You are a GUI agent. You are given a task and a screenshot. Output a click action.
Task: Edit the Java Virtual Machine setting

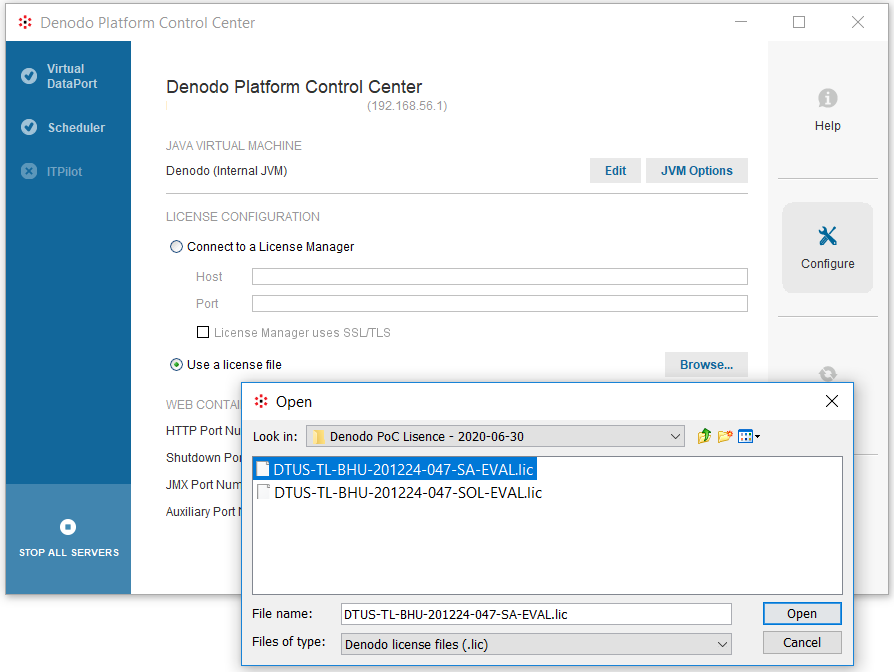pyautogui.click(x=615, y=170)
